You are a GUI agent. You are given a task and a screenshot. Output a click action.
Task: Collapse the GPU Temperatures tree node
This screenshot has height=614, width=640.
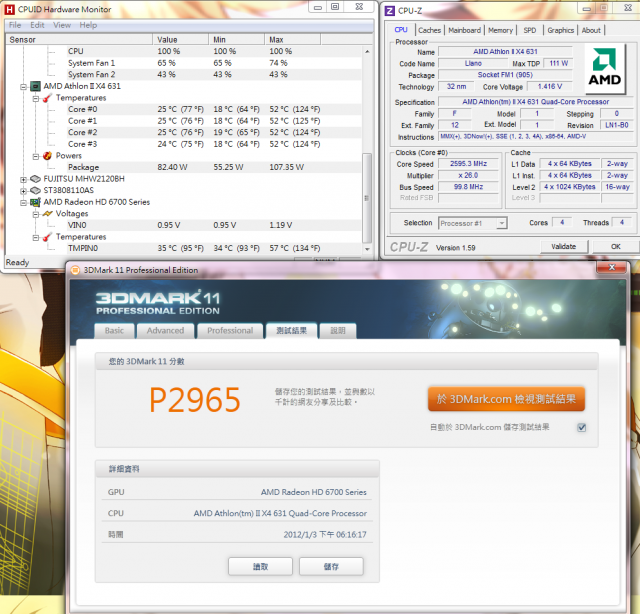point(36,237)
